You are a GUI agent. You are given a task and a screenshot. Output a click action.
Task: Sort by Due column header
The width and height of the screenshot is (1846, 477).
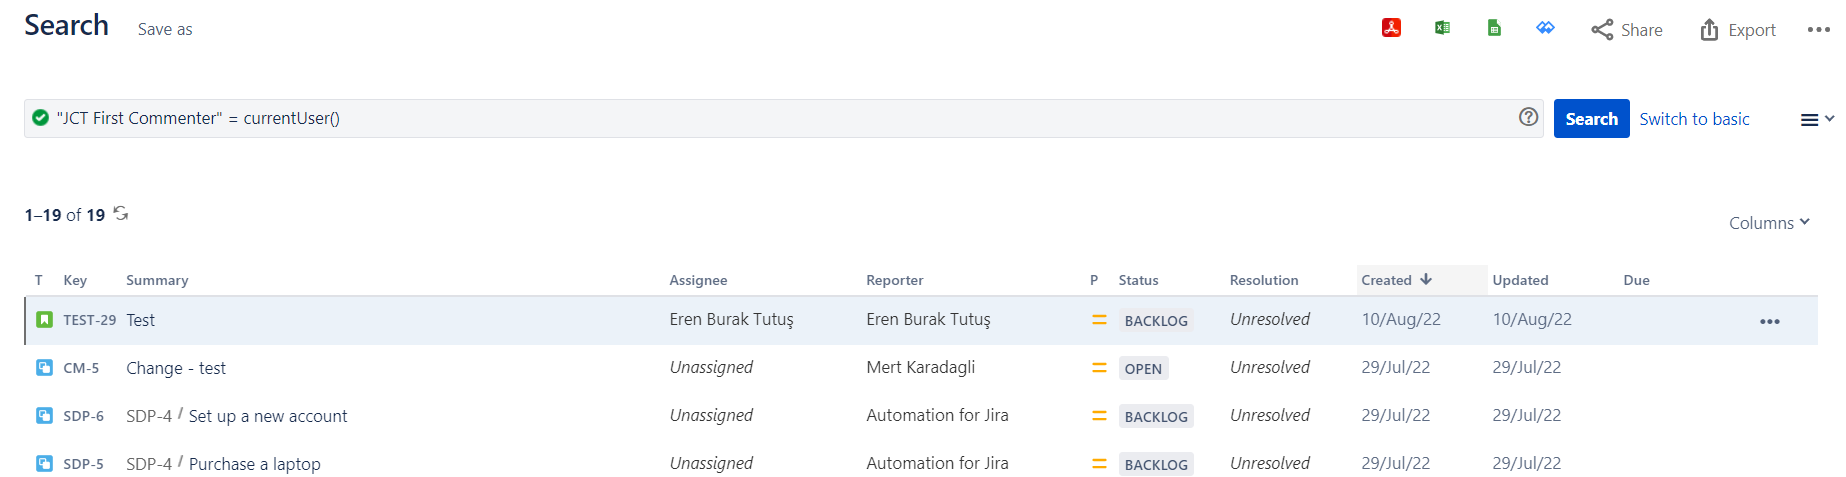[1636, 280]
